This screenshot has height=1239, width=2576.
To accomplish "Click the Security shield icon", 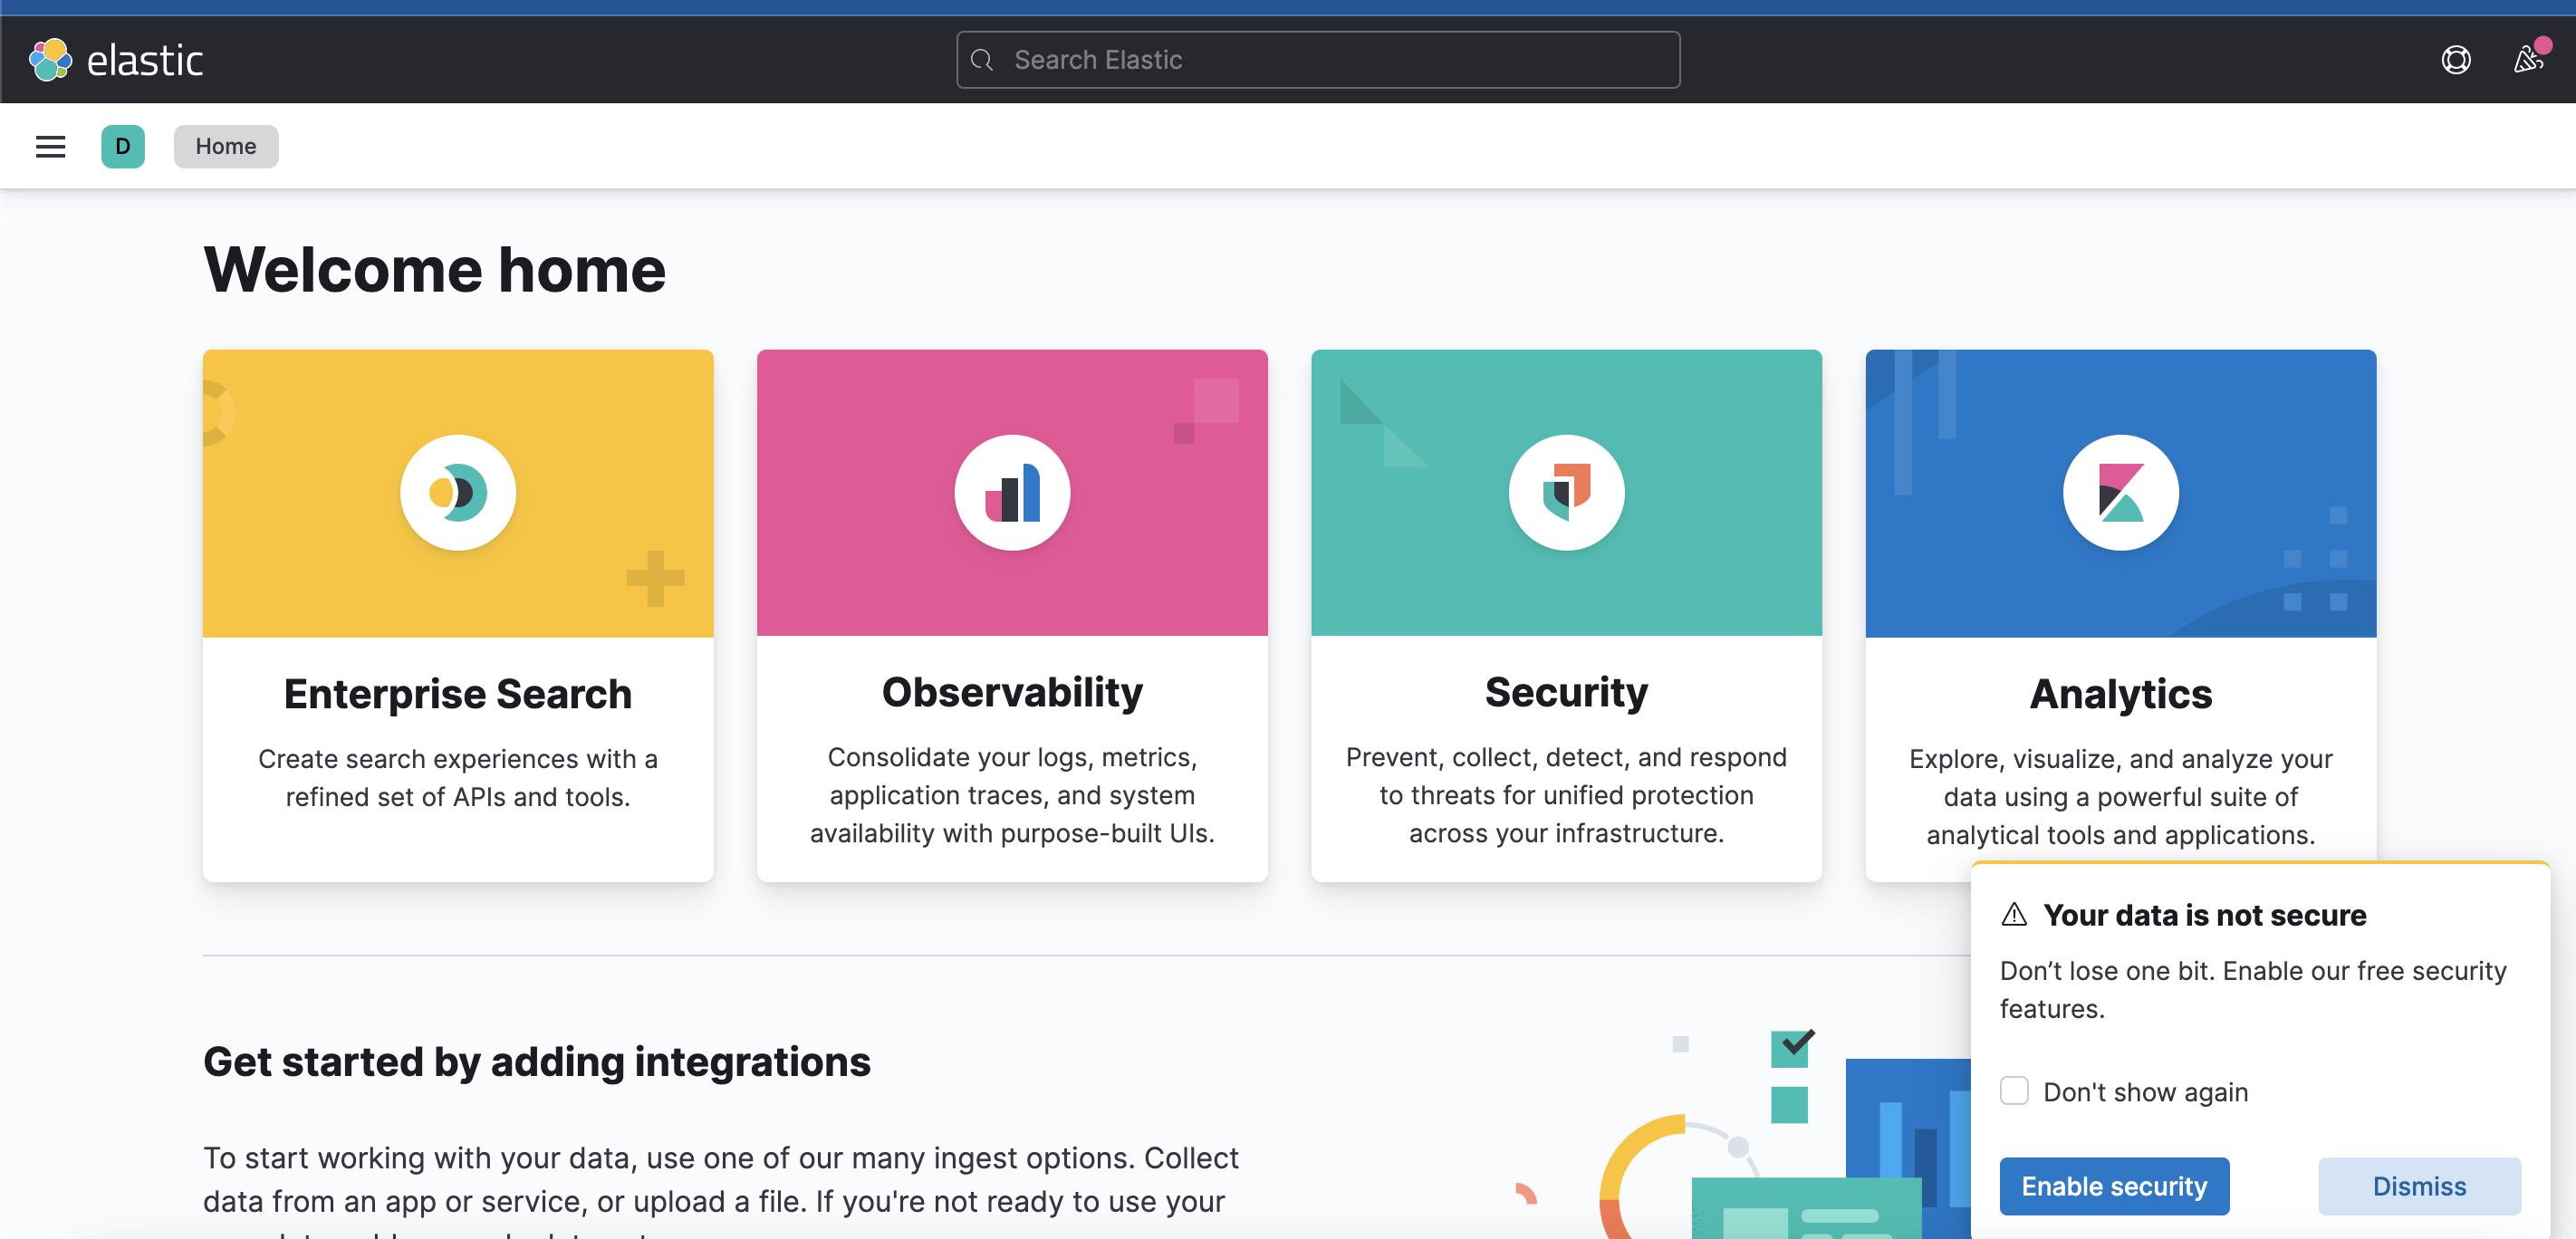I will click(1566, 492).
